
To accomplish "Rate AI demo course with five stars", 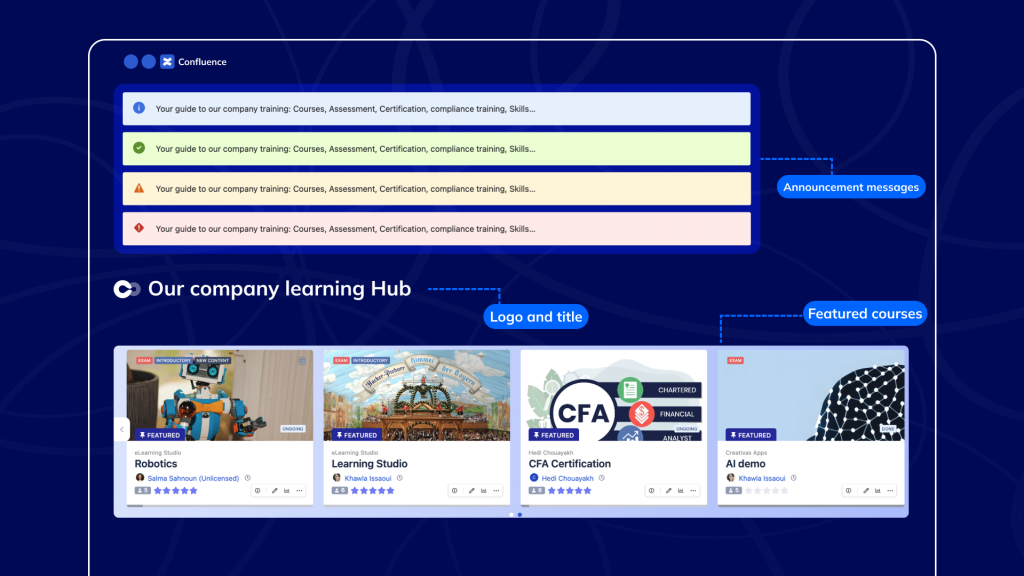I will point(784,491).
